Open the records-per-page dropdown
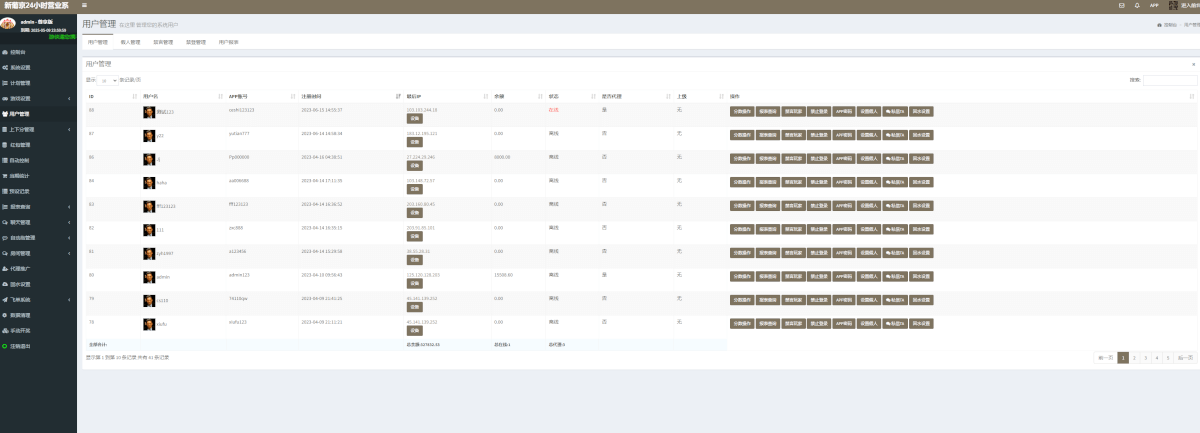The width and height of the screenshot is (1200, 433). pyautogui.click(x=109, y=80)
